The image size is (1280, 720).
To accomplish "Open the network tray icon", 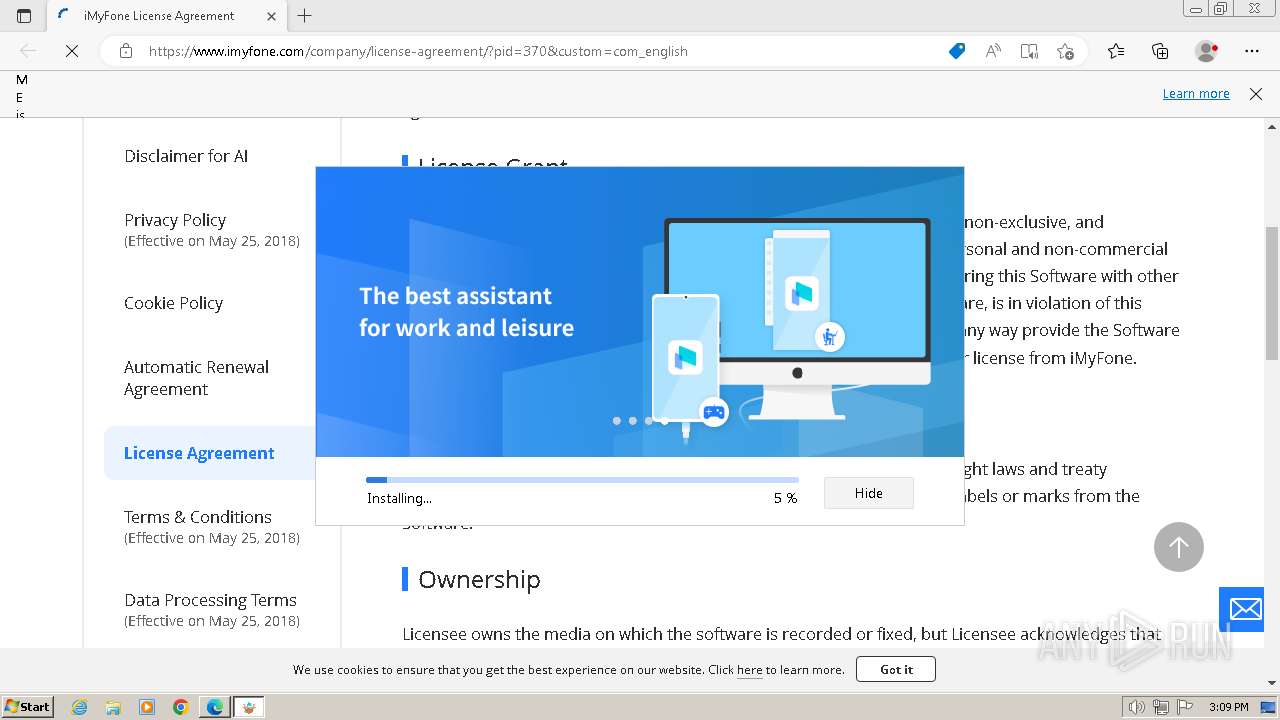I will click(1161, 707).
